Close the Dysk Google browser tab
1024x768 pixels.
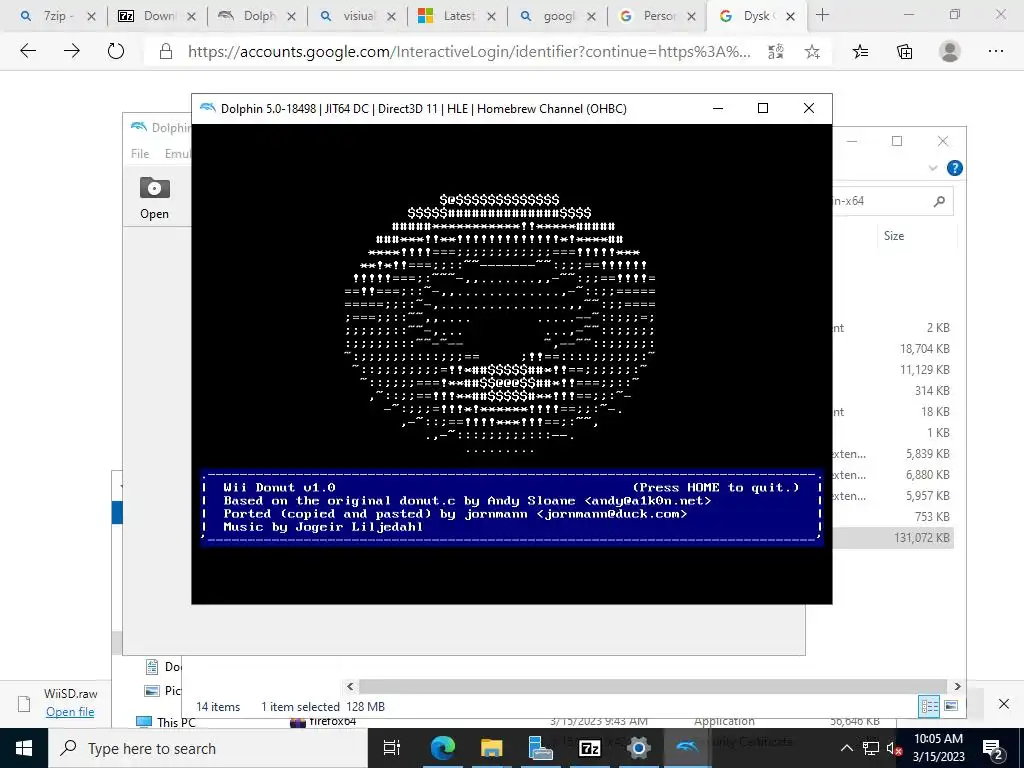[x=790, y=16]
